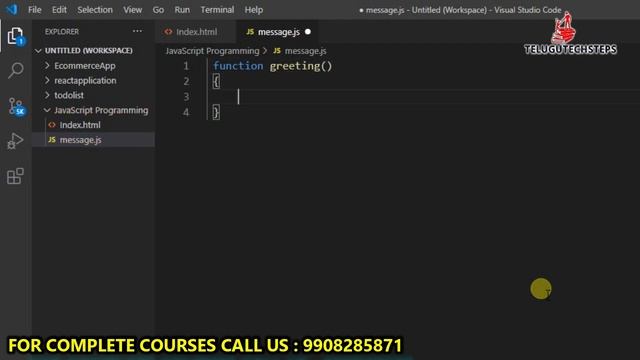Open the Edit menu
Viewport: 640px width, 360px height.
tap(59, 9)
